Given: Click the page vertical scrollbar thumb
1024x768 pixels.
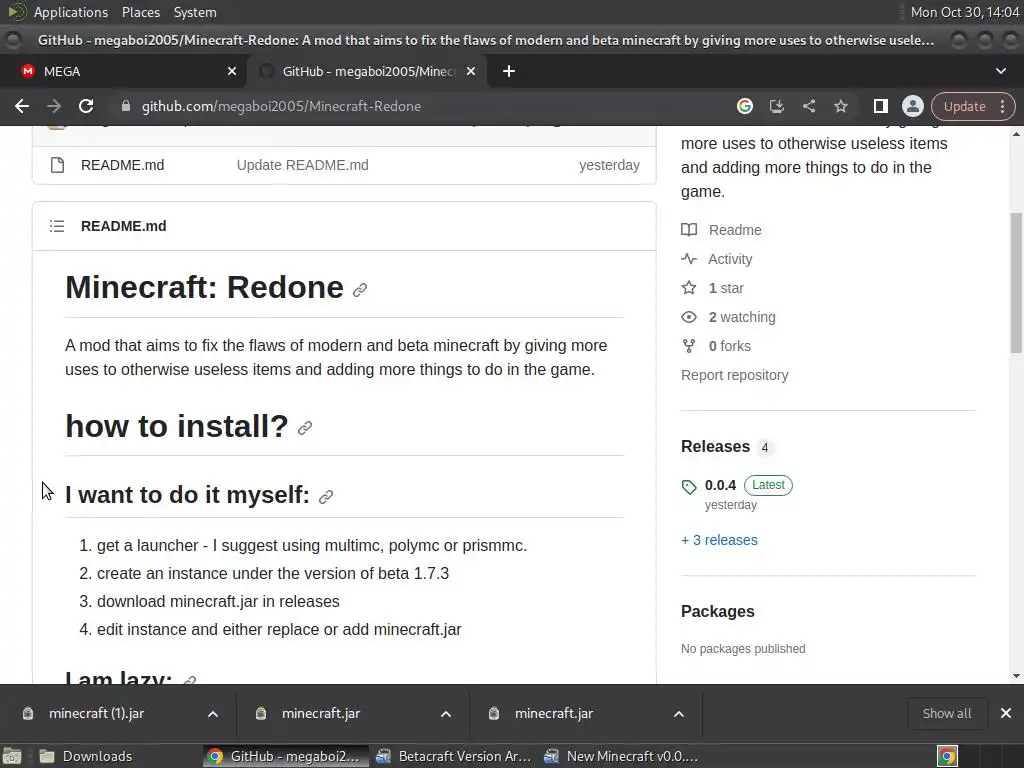Looking at the screenshot, I should pos(1016,283).
